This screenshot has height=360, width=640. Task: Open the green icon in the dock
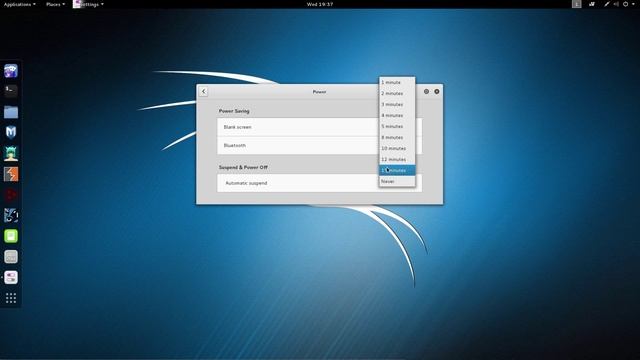pos(11,236)
